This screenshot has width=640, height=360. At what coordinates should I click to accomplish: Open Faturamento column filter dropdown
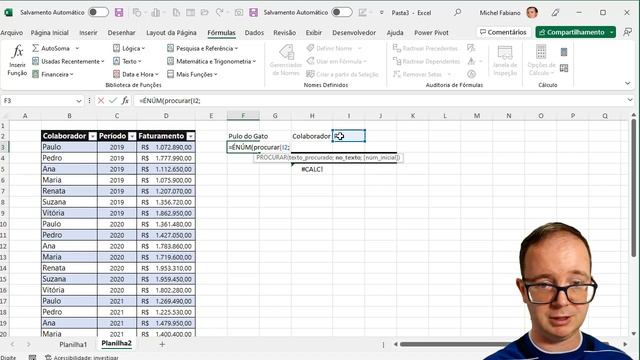click(x=191, y=136)
